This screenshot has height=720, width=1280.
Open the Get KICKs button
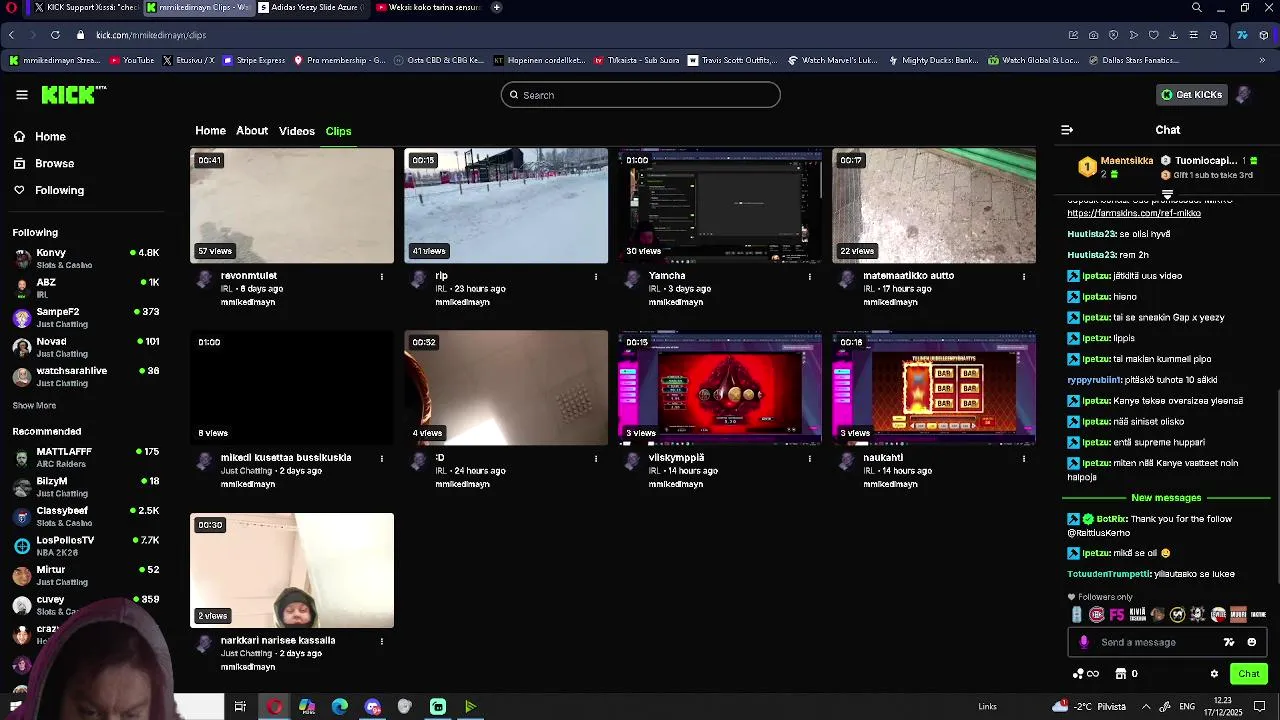point(1192,95)
